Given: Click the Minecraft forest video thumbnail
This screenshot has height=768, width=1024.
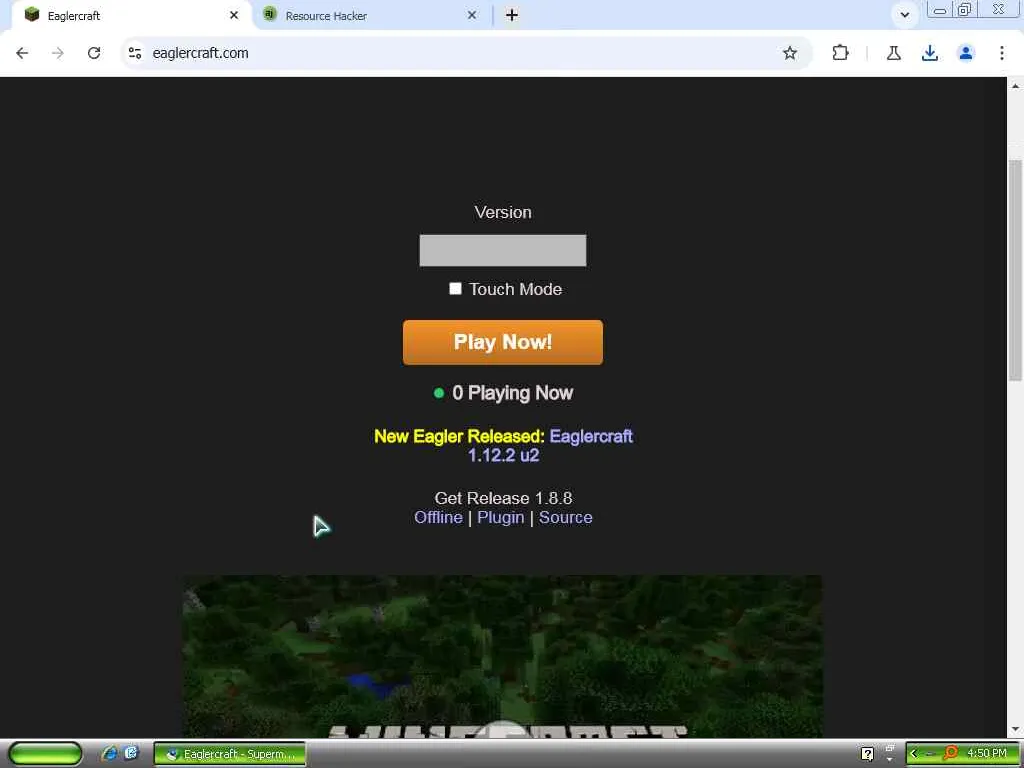Looking at the screenshot, I should pyautogui.click(x=503, y=656).
